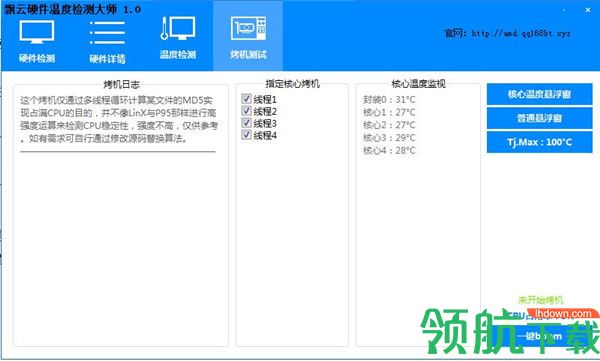Toggle the 线程2 checkbox
This screenshot has height=361, width=600.
pyautogui.click(x=246, y=111)
